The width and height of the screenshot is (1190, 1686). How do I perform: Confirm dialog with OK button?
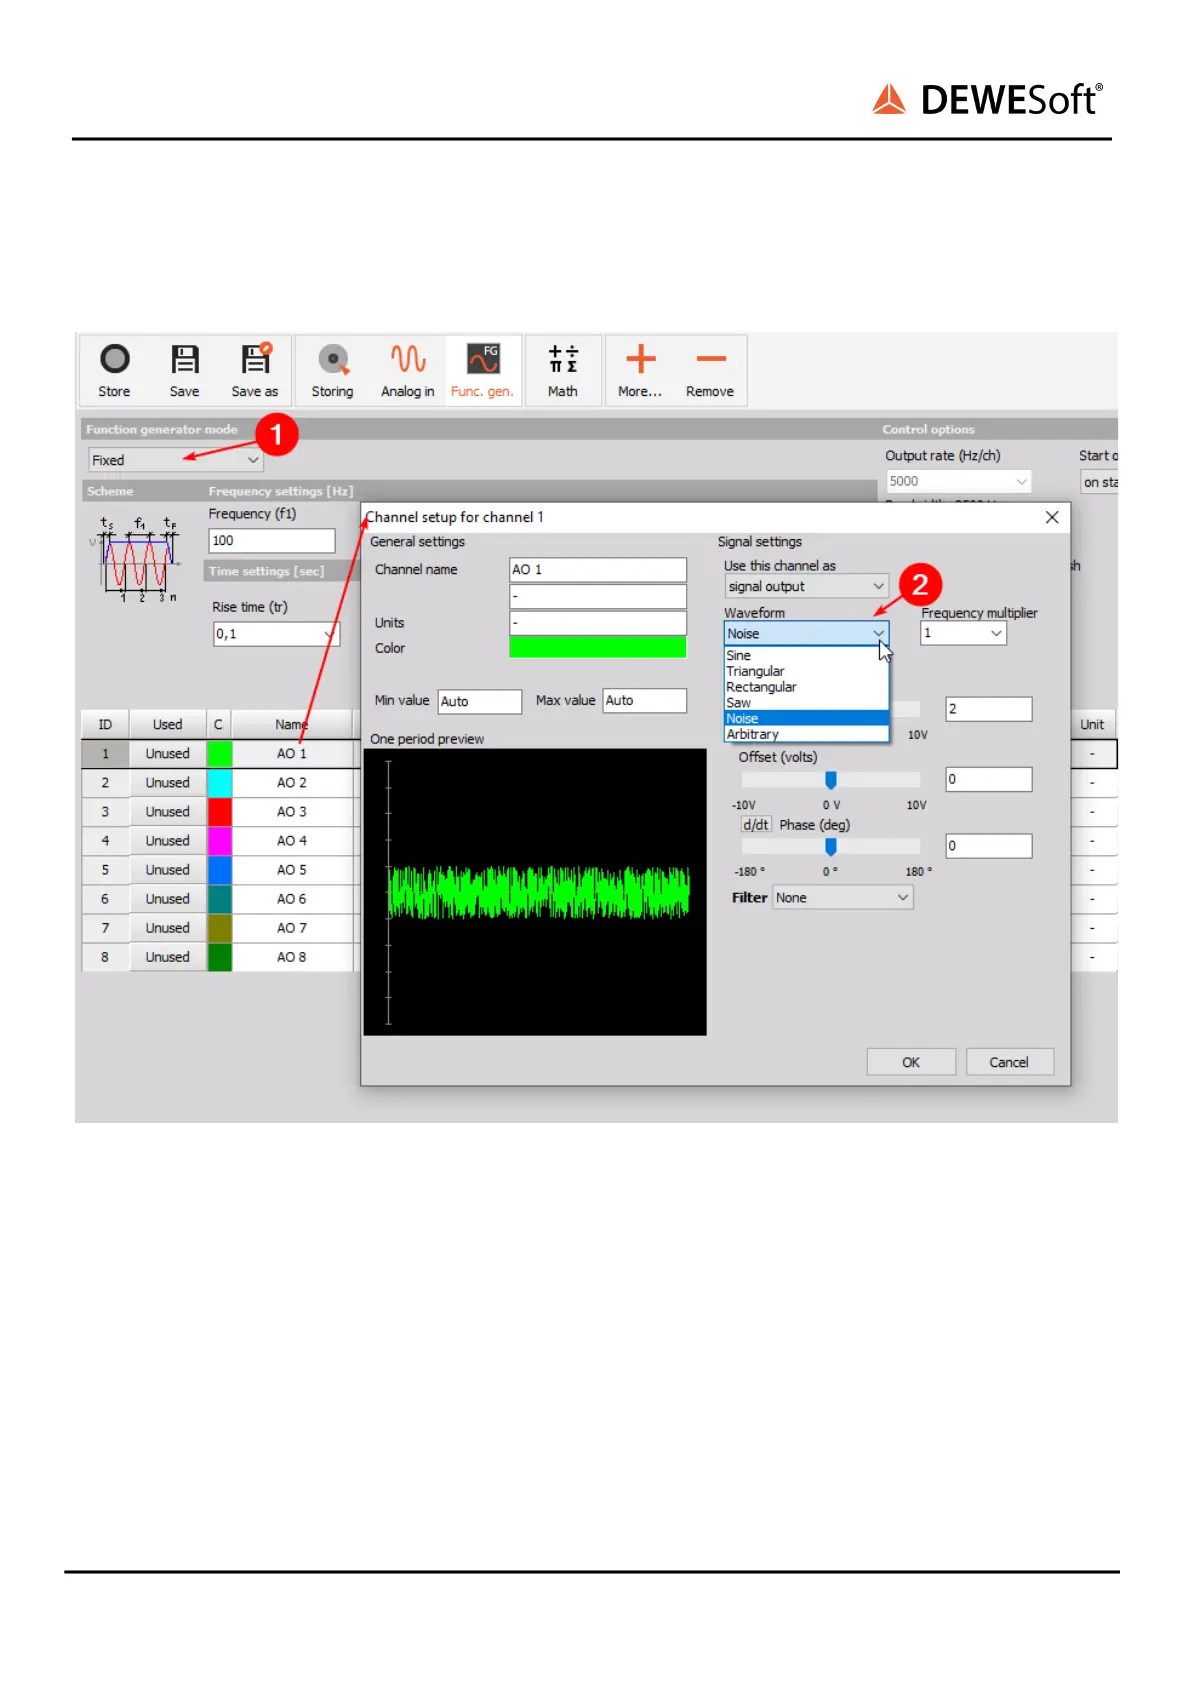pyautogui.click(x=911, y=1062)
